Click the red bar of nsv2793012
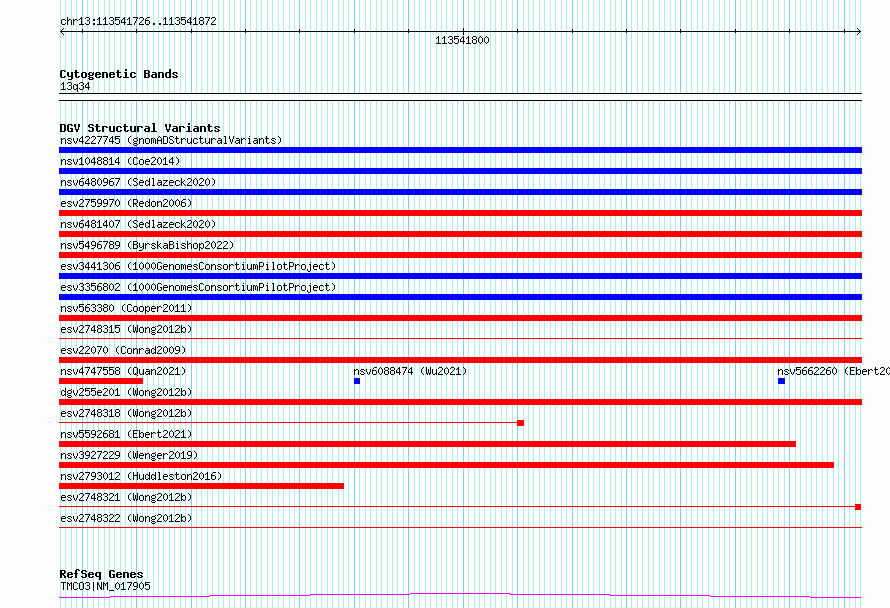Viewport: 890px width, 608px height. (201, 486)
